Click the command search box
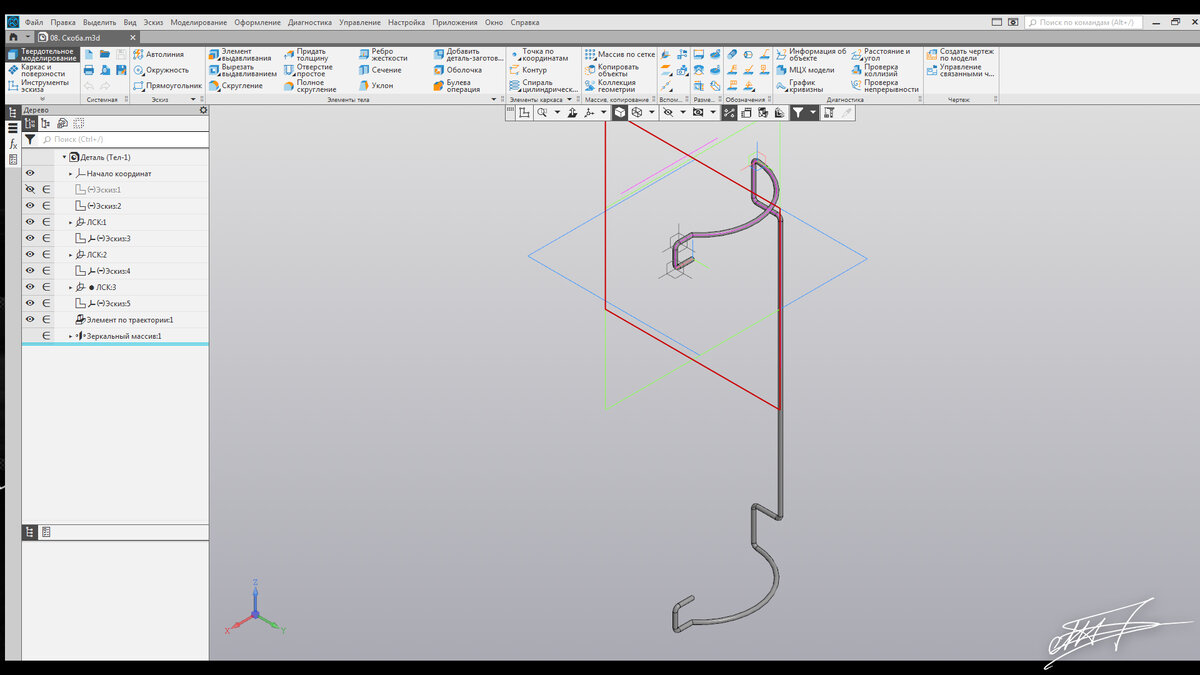Screen dimensions: 1200x675 [x=1086, y=21]
